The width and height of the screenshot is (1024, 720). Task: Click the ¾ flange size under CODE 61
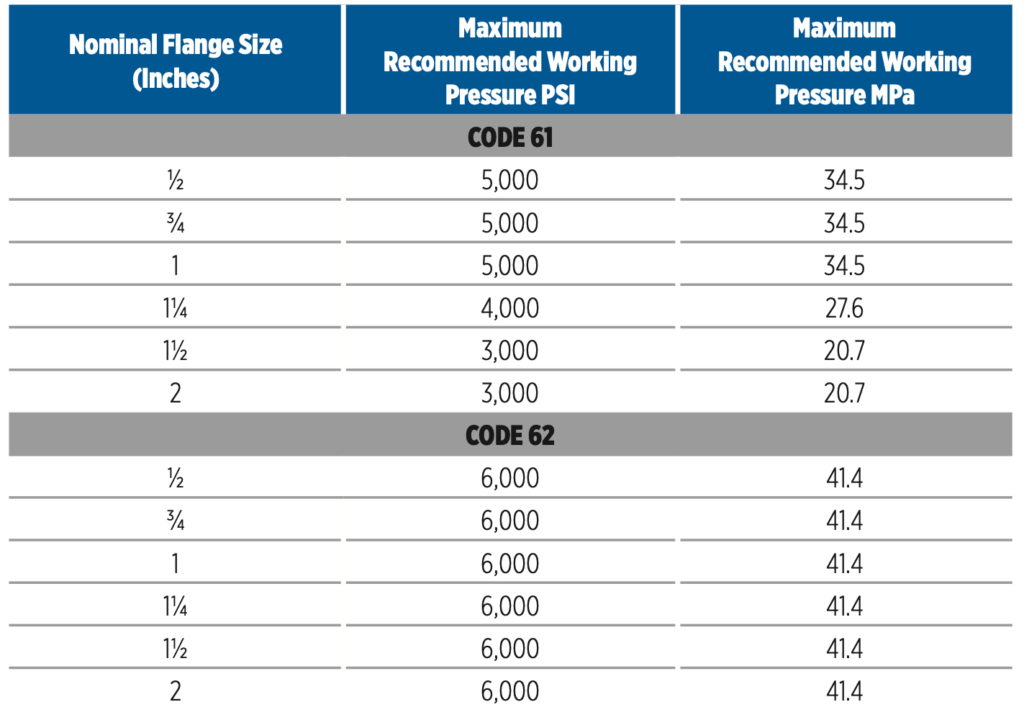(x=175, y=223)
